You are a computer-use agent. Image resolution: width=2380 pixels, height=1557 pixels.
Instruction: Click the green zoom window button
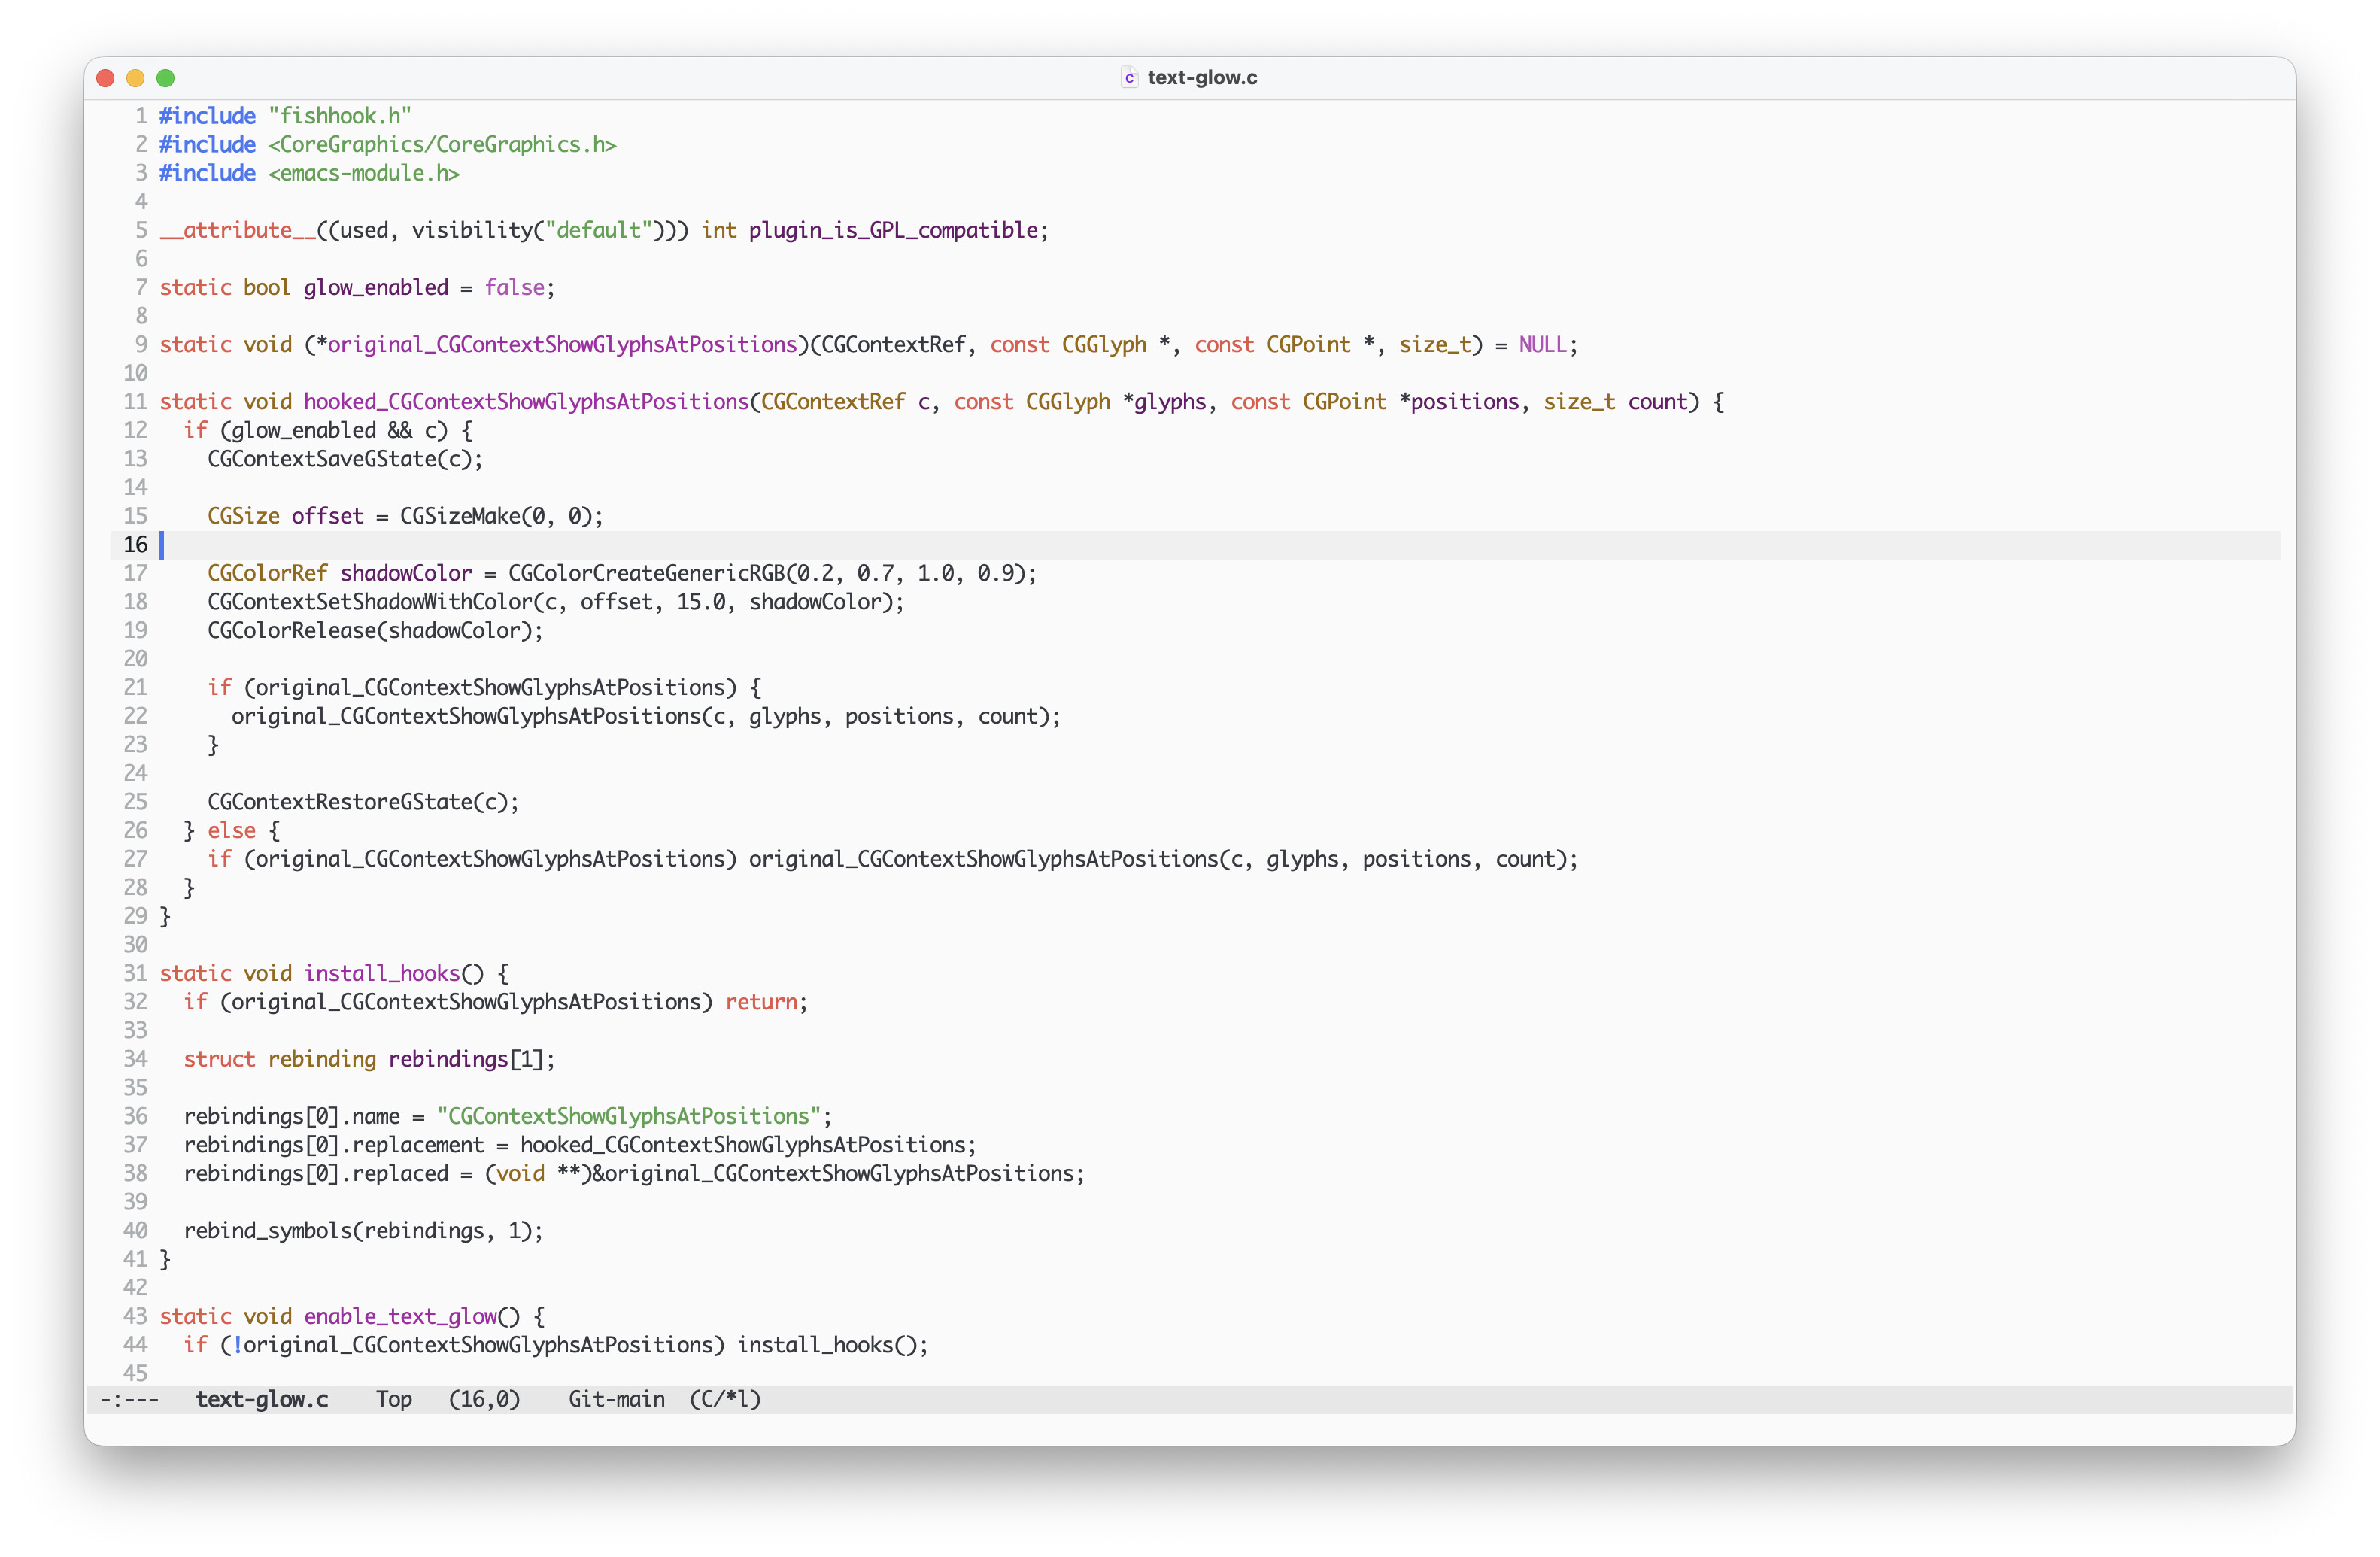[x=166, y=78]
